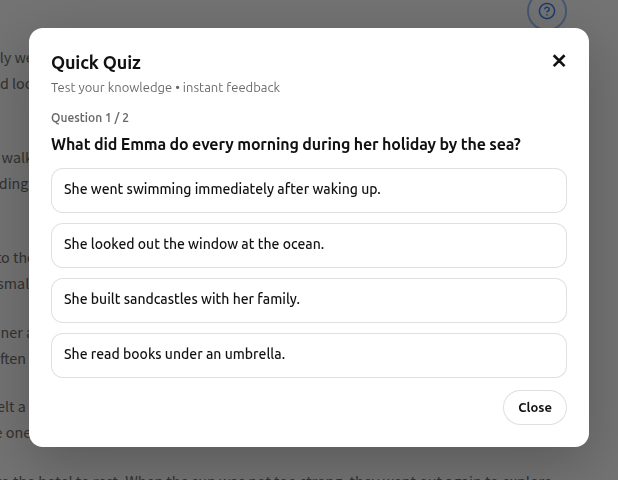Click the help question mark icon

point(546,11)
